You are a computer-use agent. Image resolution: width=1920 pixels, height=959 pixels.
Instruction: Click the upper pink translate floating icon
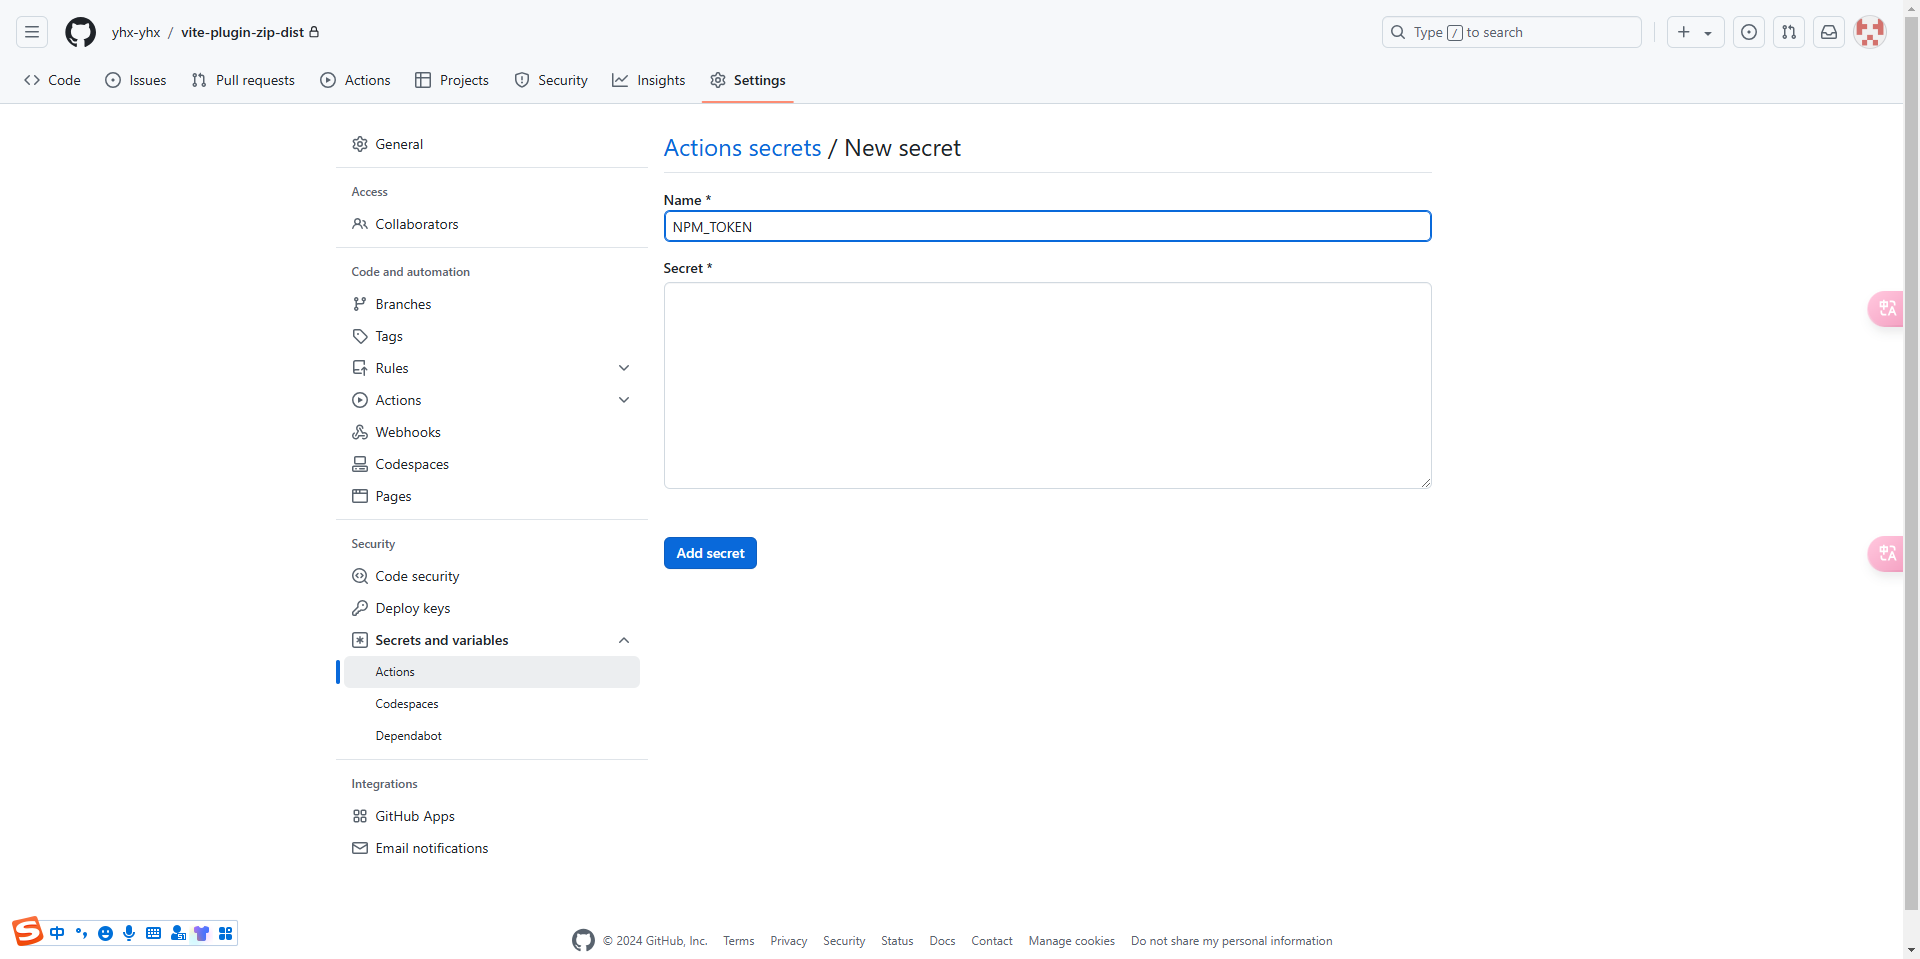[1886, 309]
